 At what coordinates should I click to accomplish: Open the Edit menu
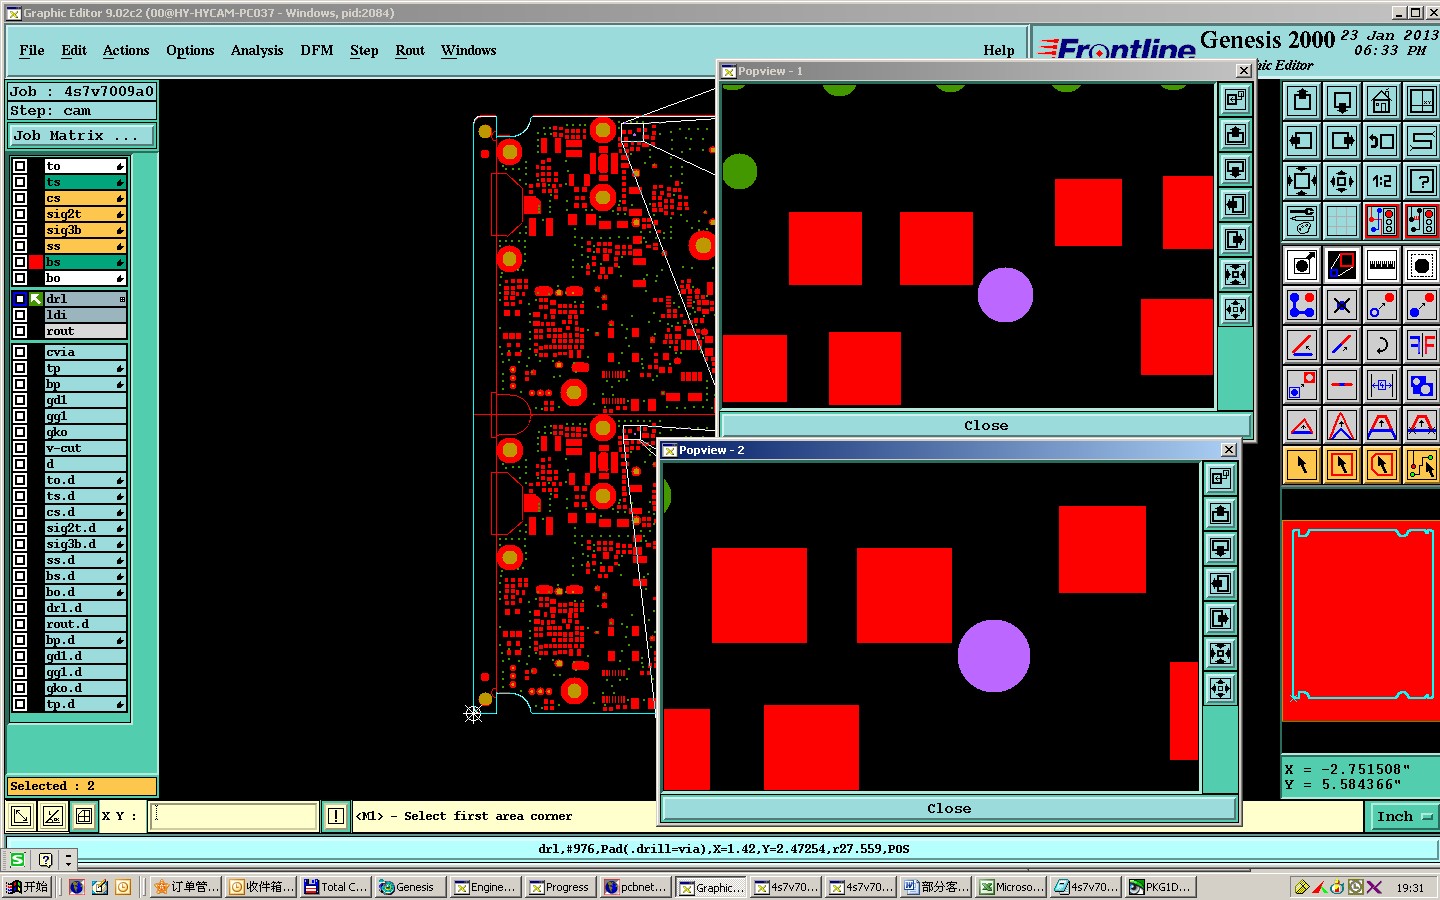tap(74, 50)
